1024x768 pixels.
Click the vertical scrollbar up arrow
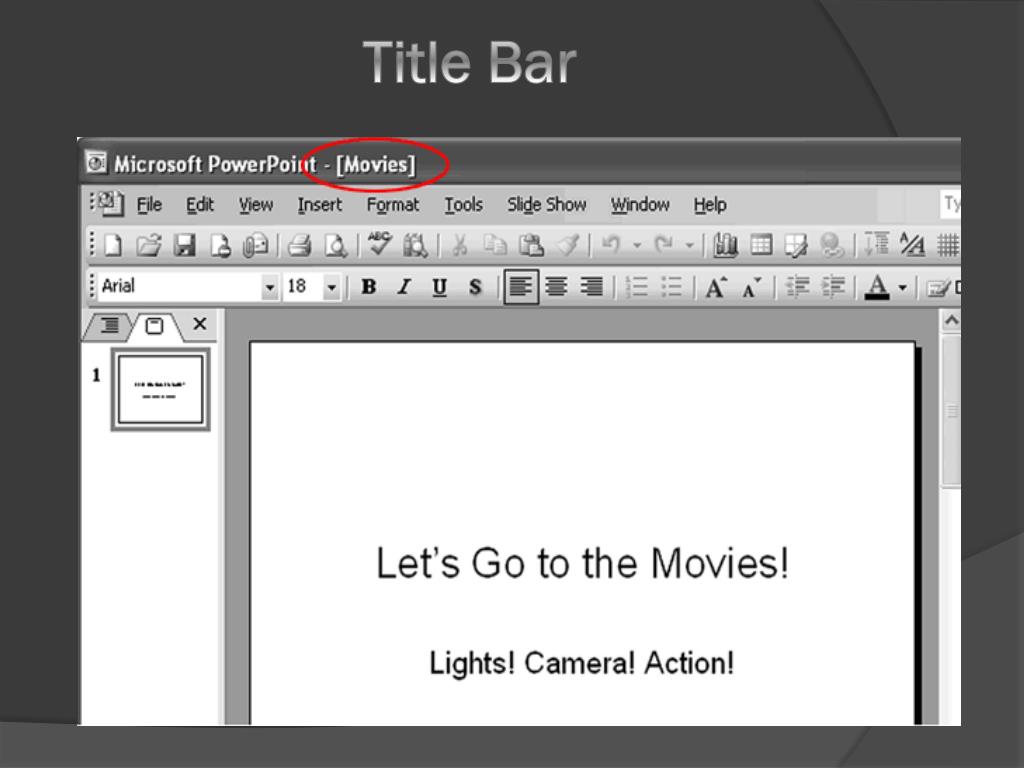[x=951, y=321]
